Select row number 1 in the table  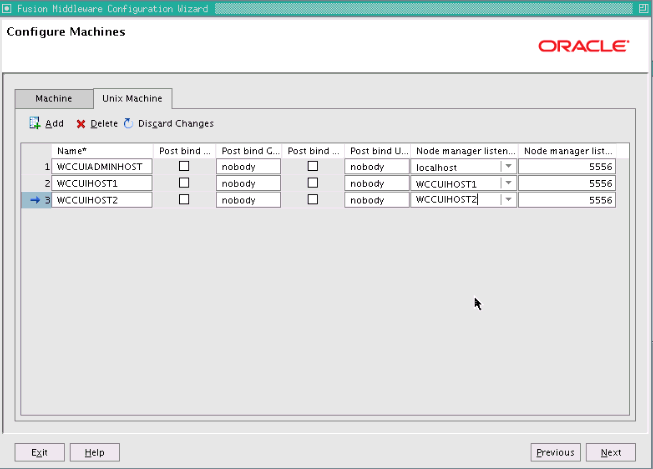pyautogui.click(x=37, y=167)
